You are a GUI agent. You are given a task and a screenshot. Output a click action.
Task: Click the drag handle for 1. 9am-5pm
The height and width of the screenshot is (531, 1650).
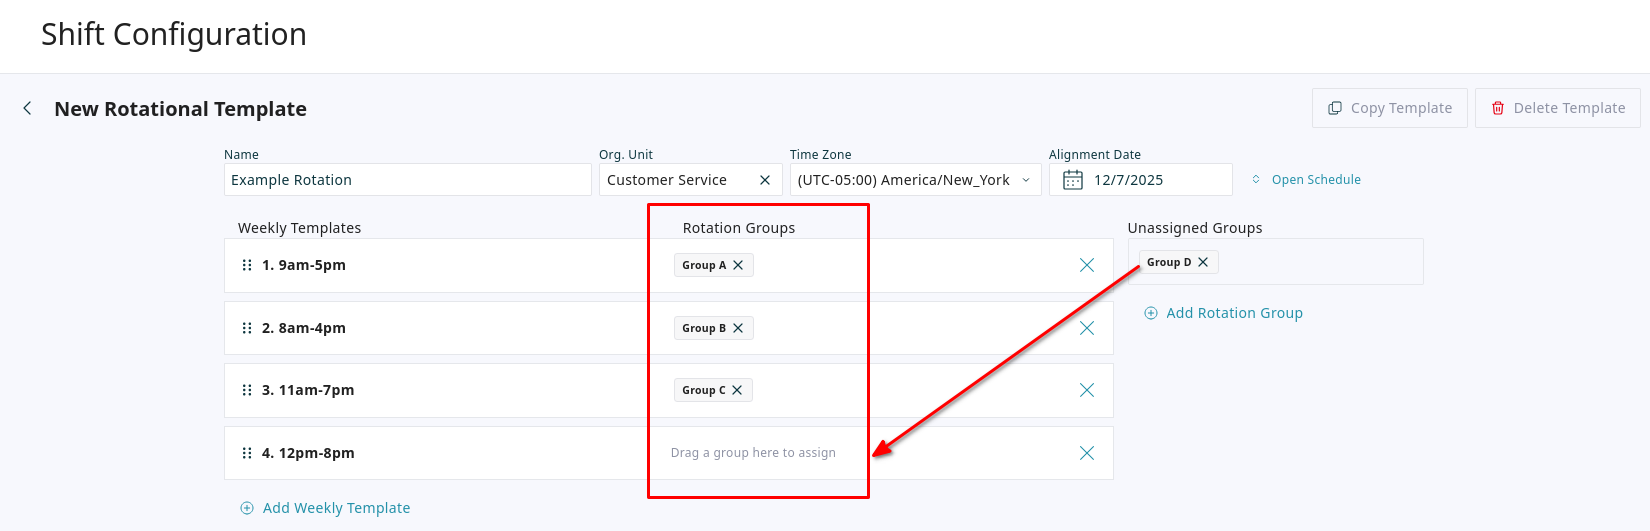[247, 265]
